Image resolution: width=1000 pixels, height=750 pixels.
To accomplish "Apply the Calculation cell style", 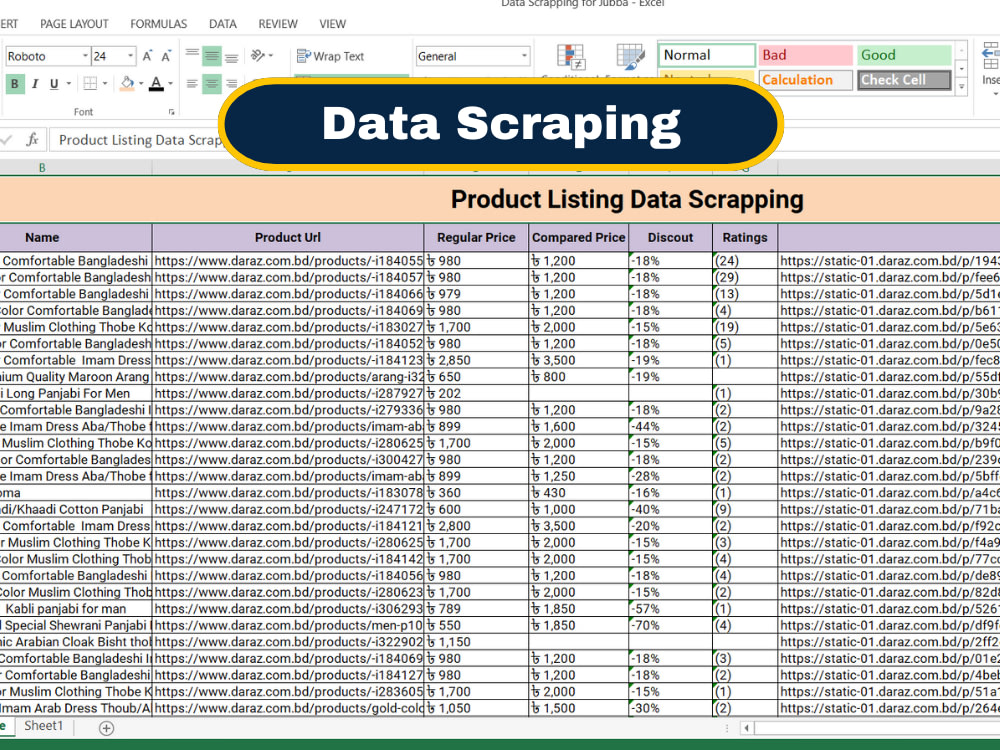I will pos(805,80).
